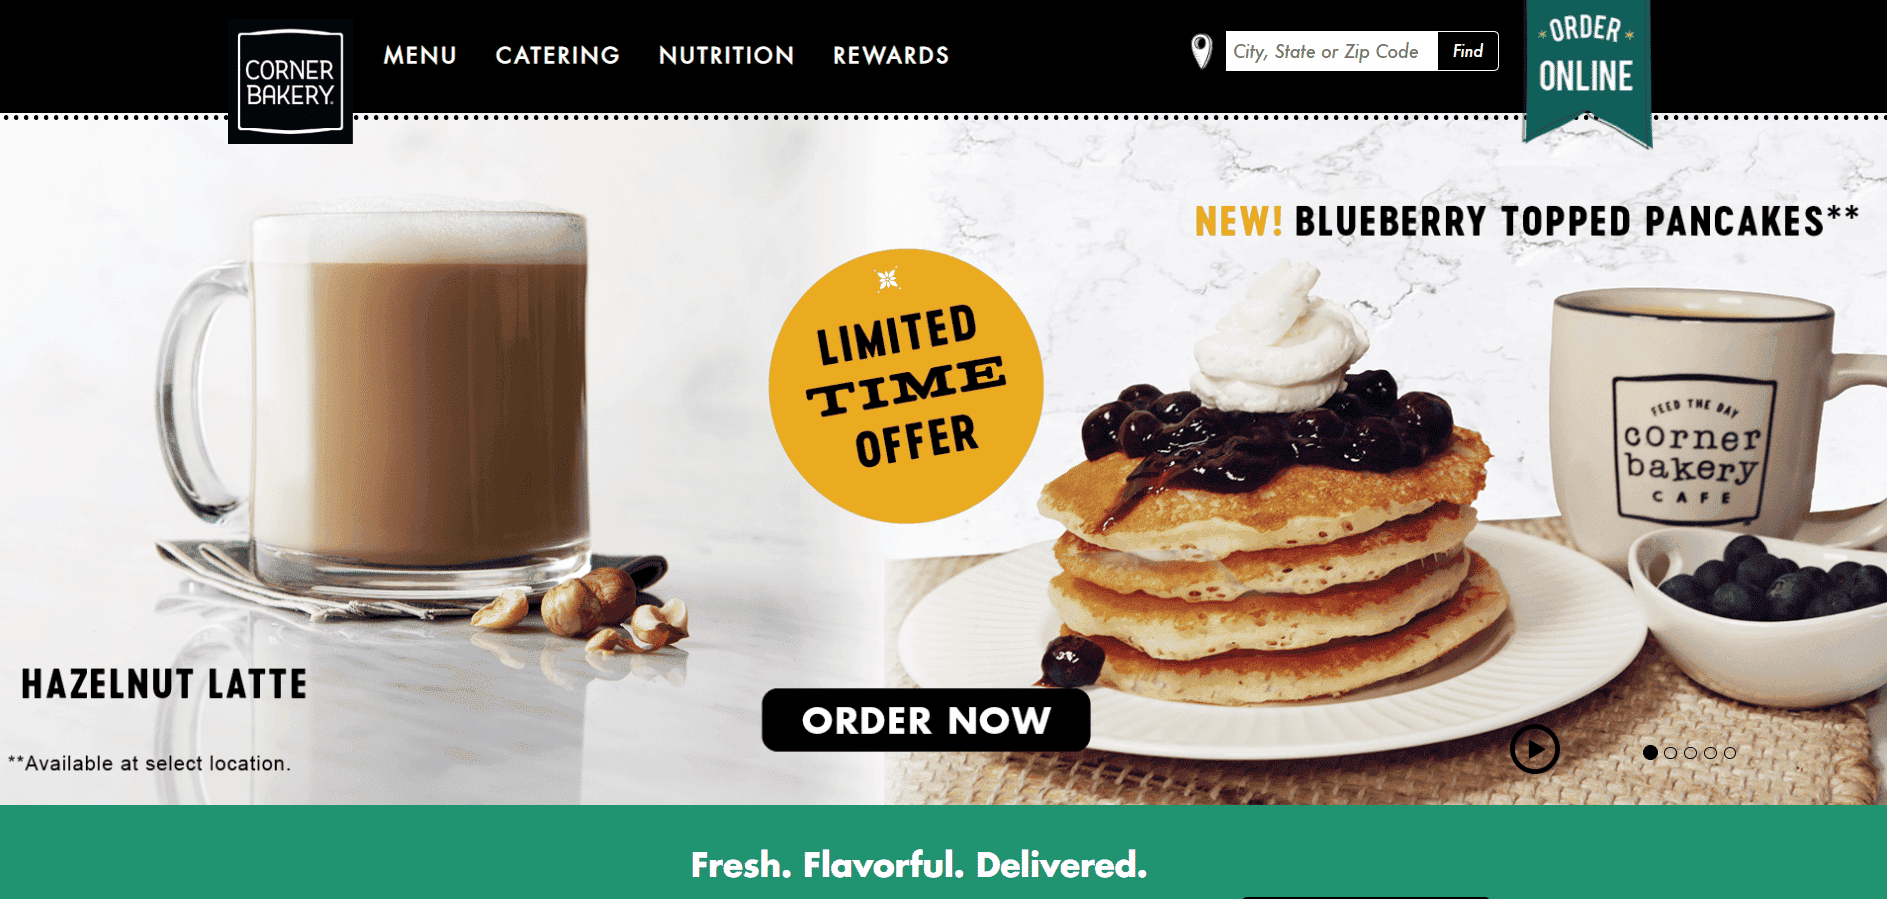1887x899 pixels.
Task: Select the third carousel dot
Action: [1690, 753]
